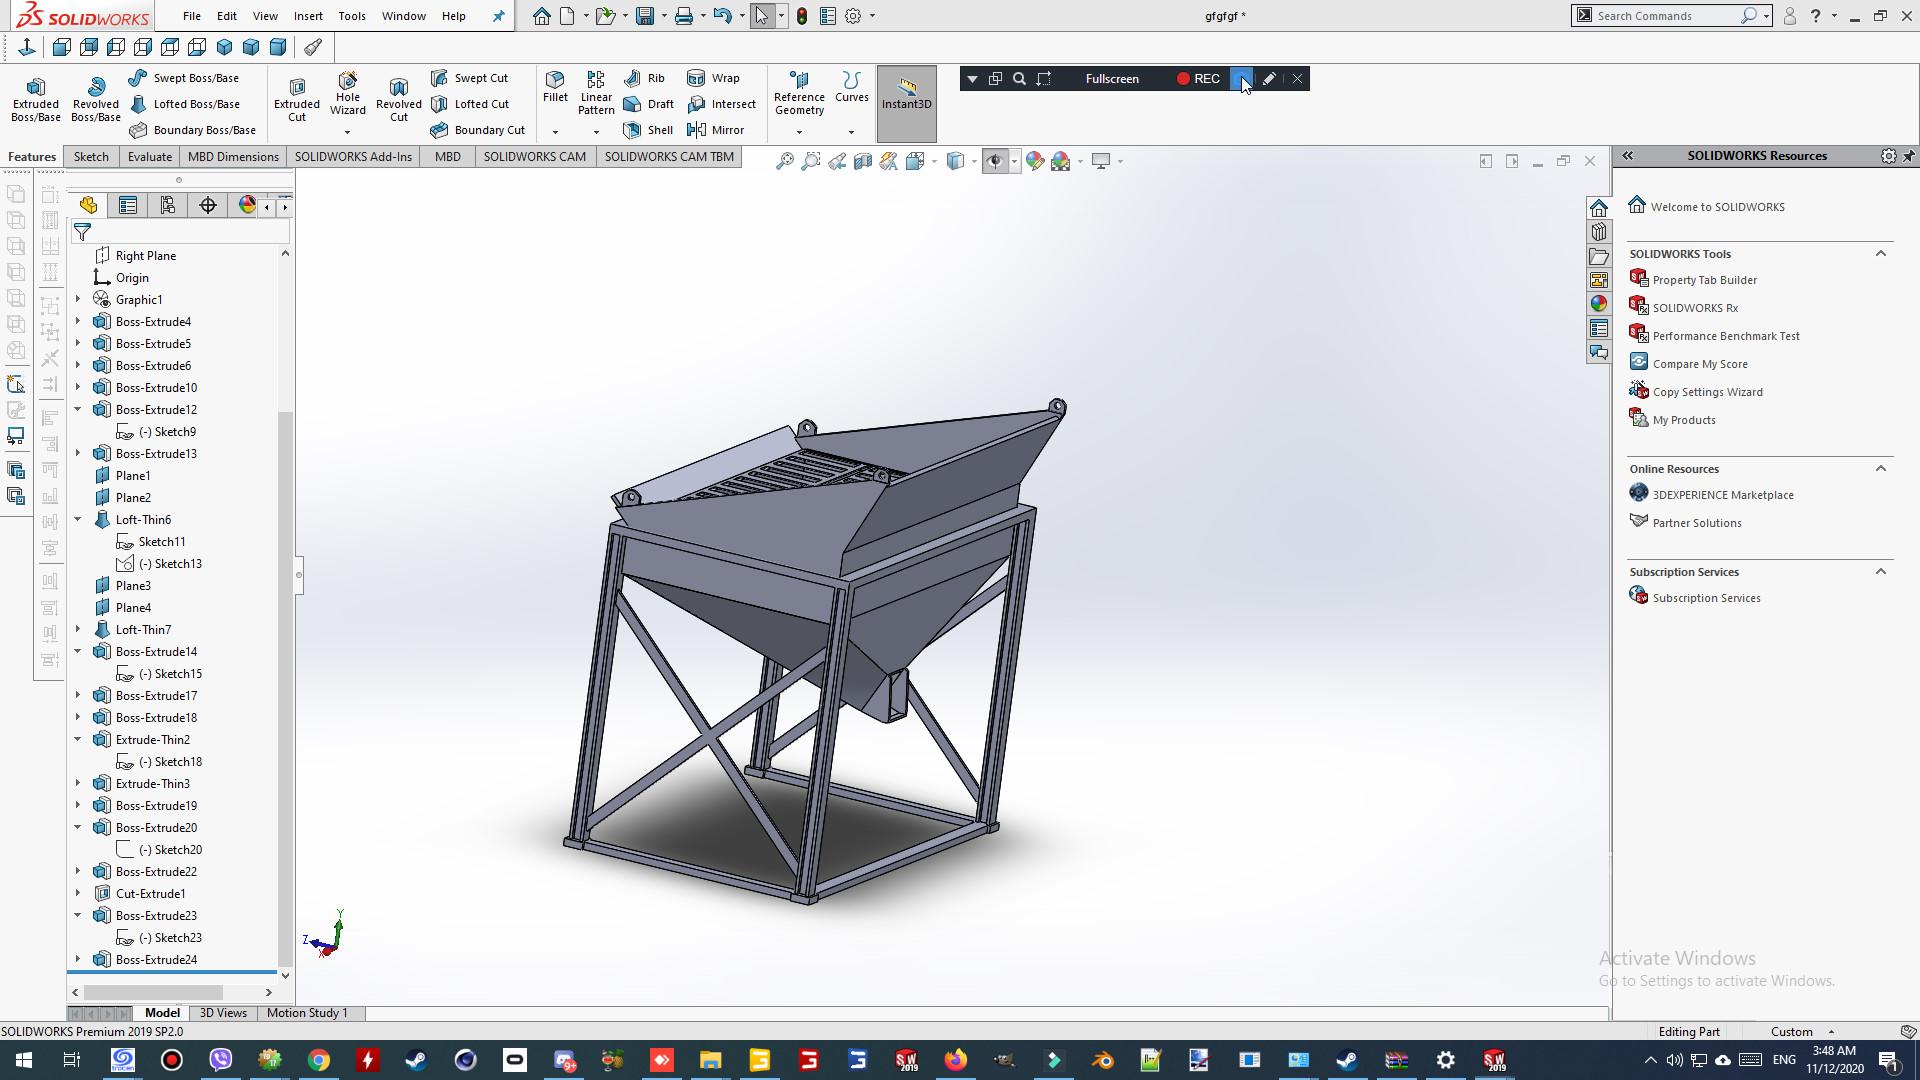Pin the SOLIDWORKS Resources task pane

[x=1908, y=156]
